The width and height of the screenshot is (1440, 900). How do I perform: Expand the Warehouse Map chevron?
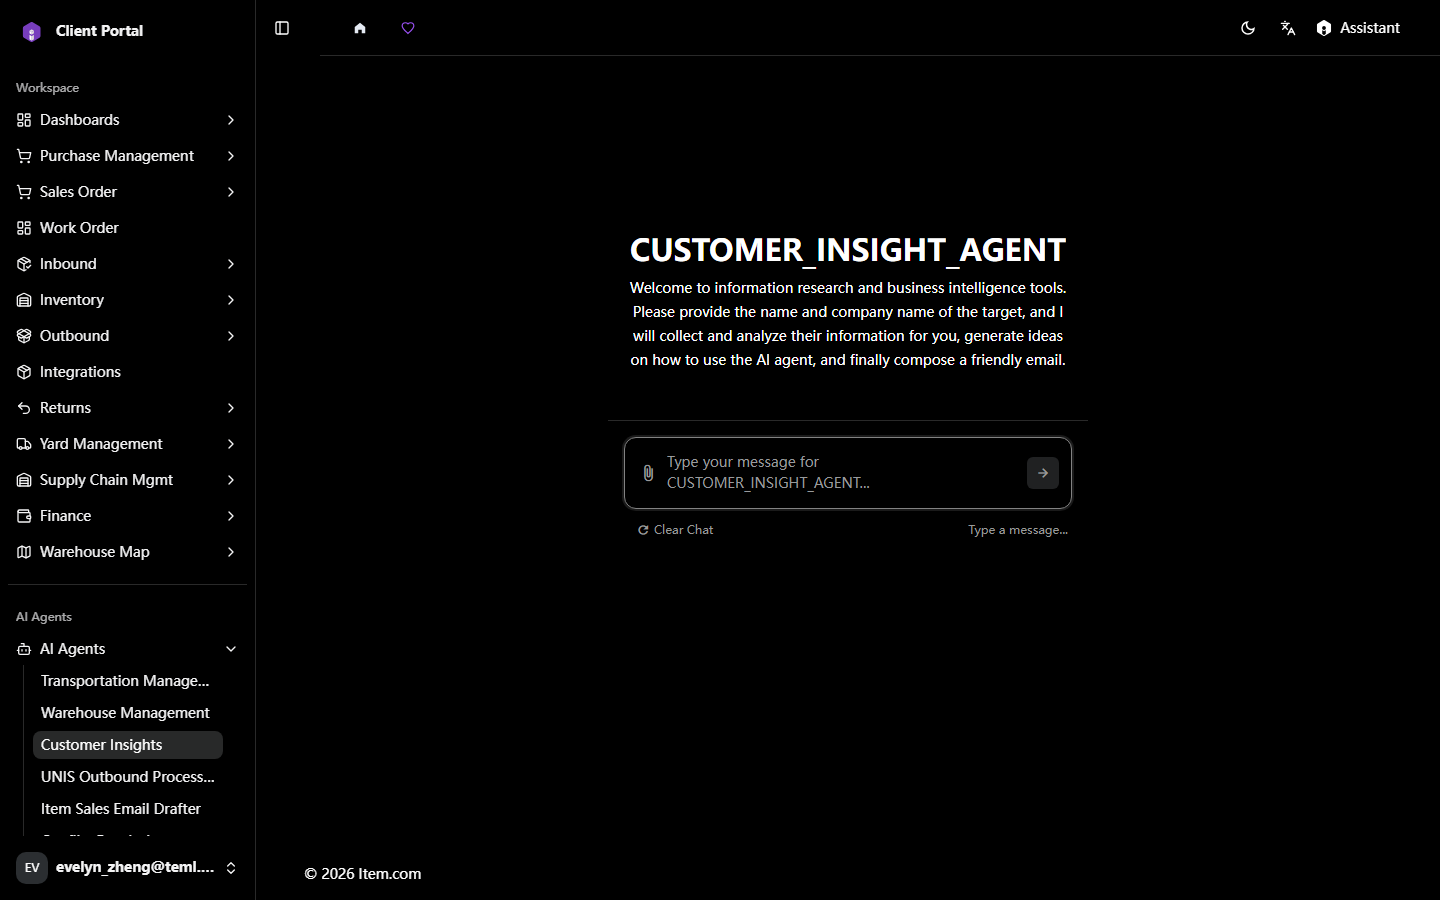click(231, 552)
